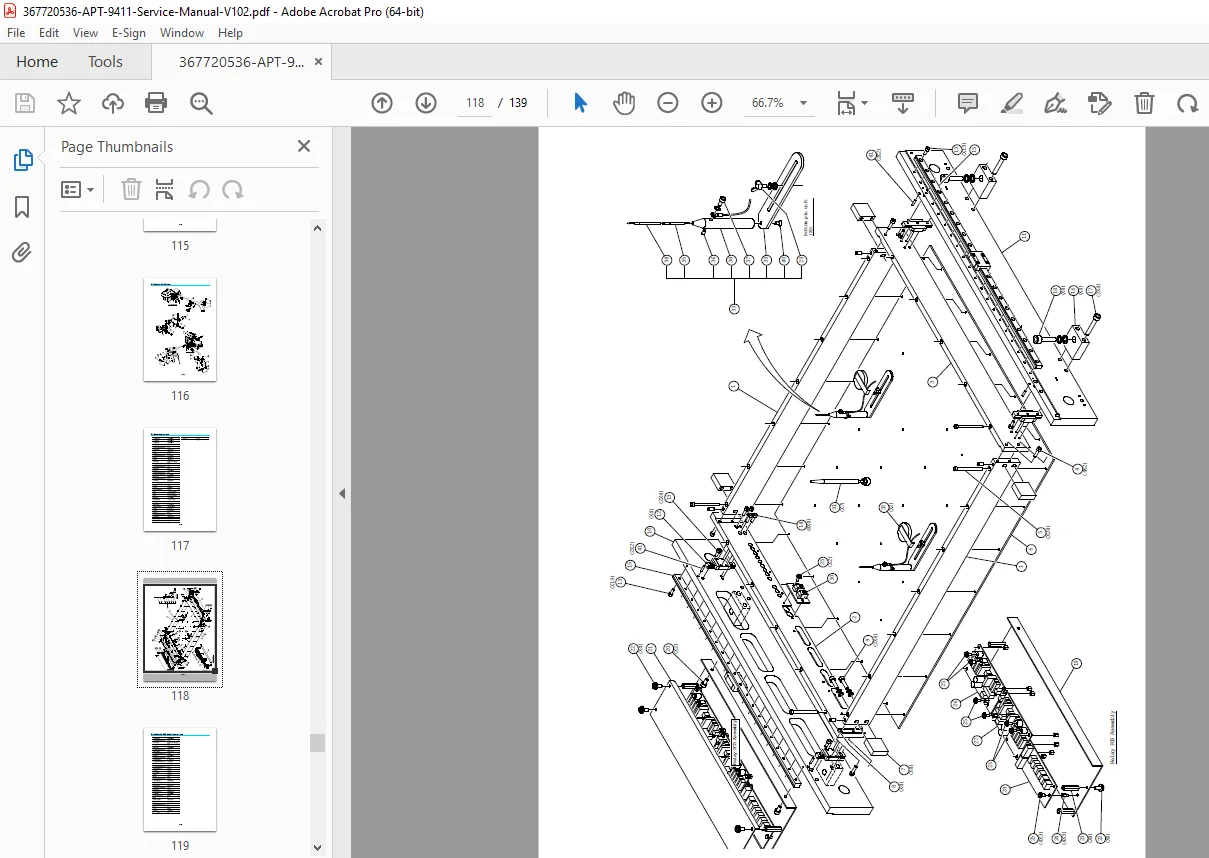This screenshot has width=1209, height=858.
Task: Open the Sign document pen tool
Action: pos(1055,103)
